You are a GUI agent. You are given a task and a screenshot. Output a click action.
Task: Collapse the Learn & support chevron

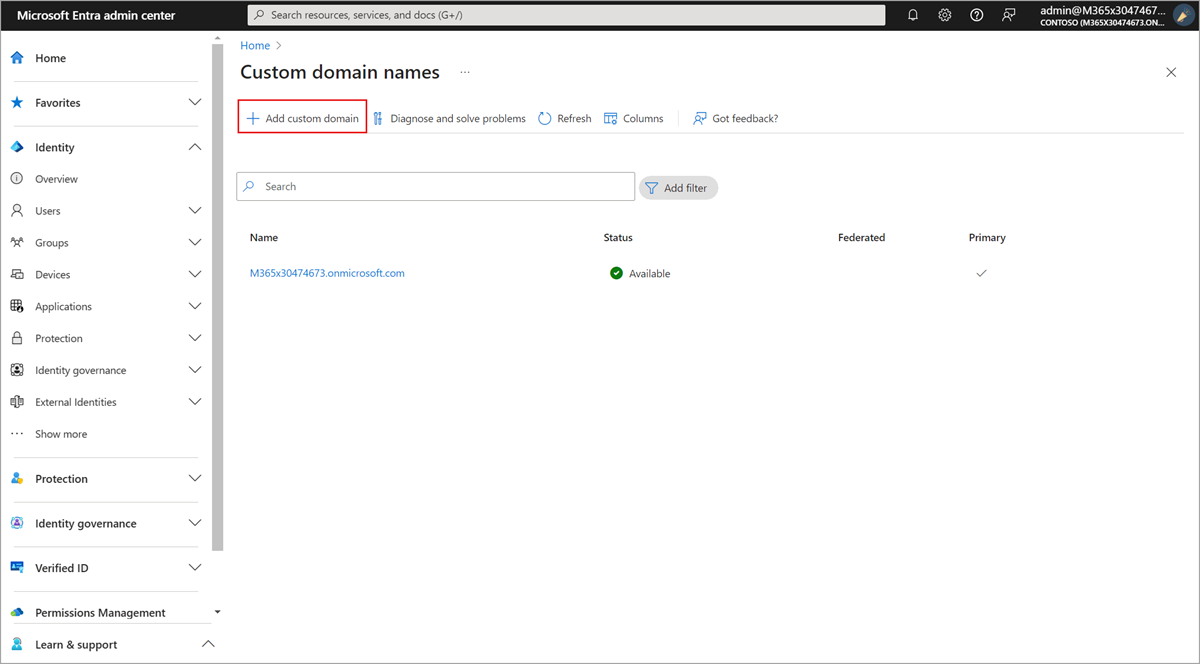(x=208, y=645)
